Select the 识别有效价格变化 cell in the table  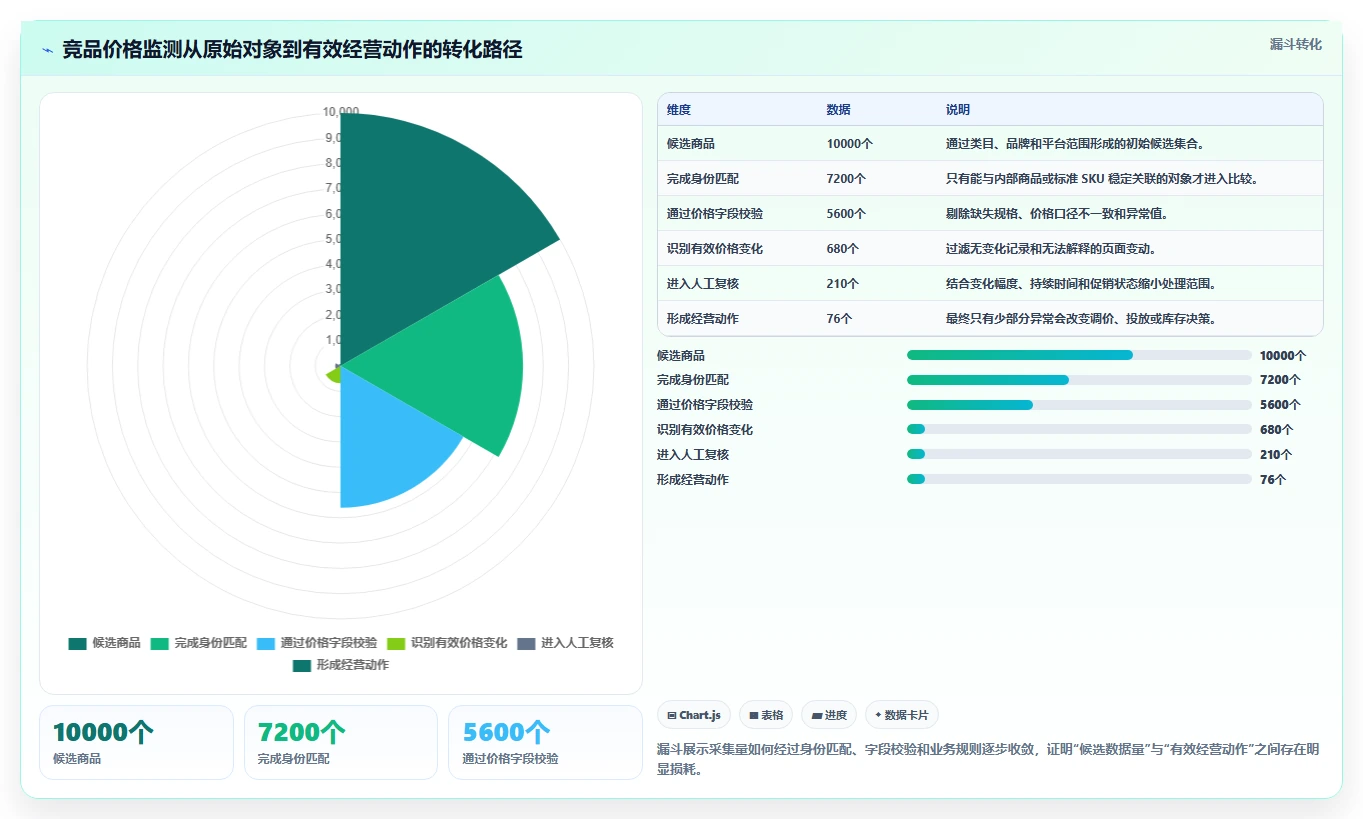715,249
